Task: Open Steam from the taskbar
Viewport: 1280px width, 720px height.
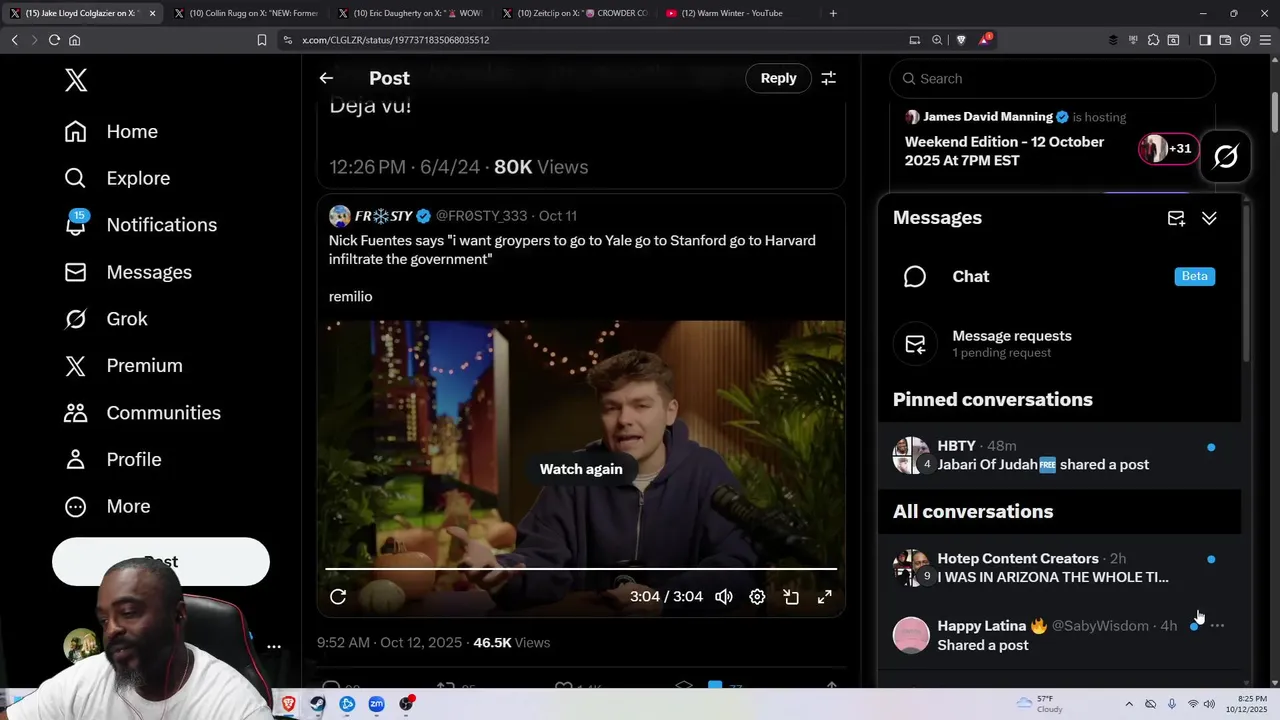Action: coord(318,704)
